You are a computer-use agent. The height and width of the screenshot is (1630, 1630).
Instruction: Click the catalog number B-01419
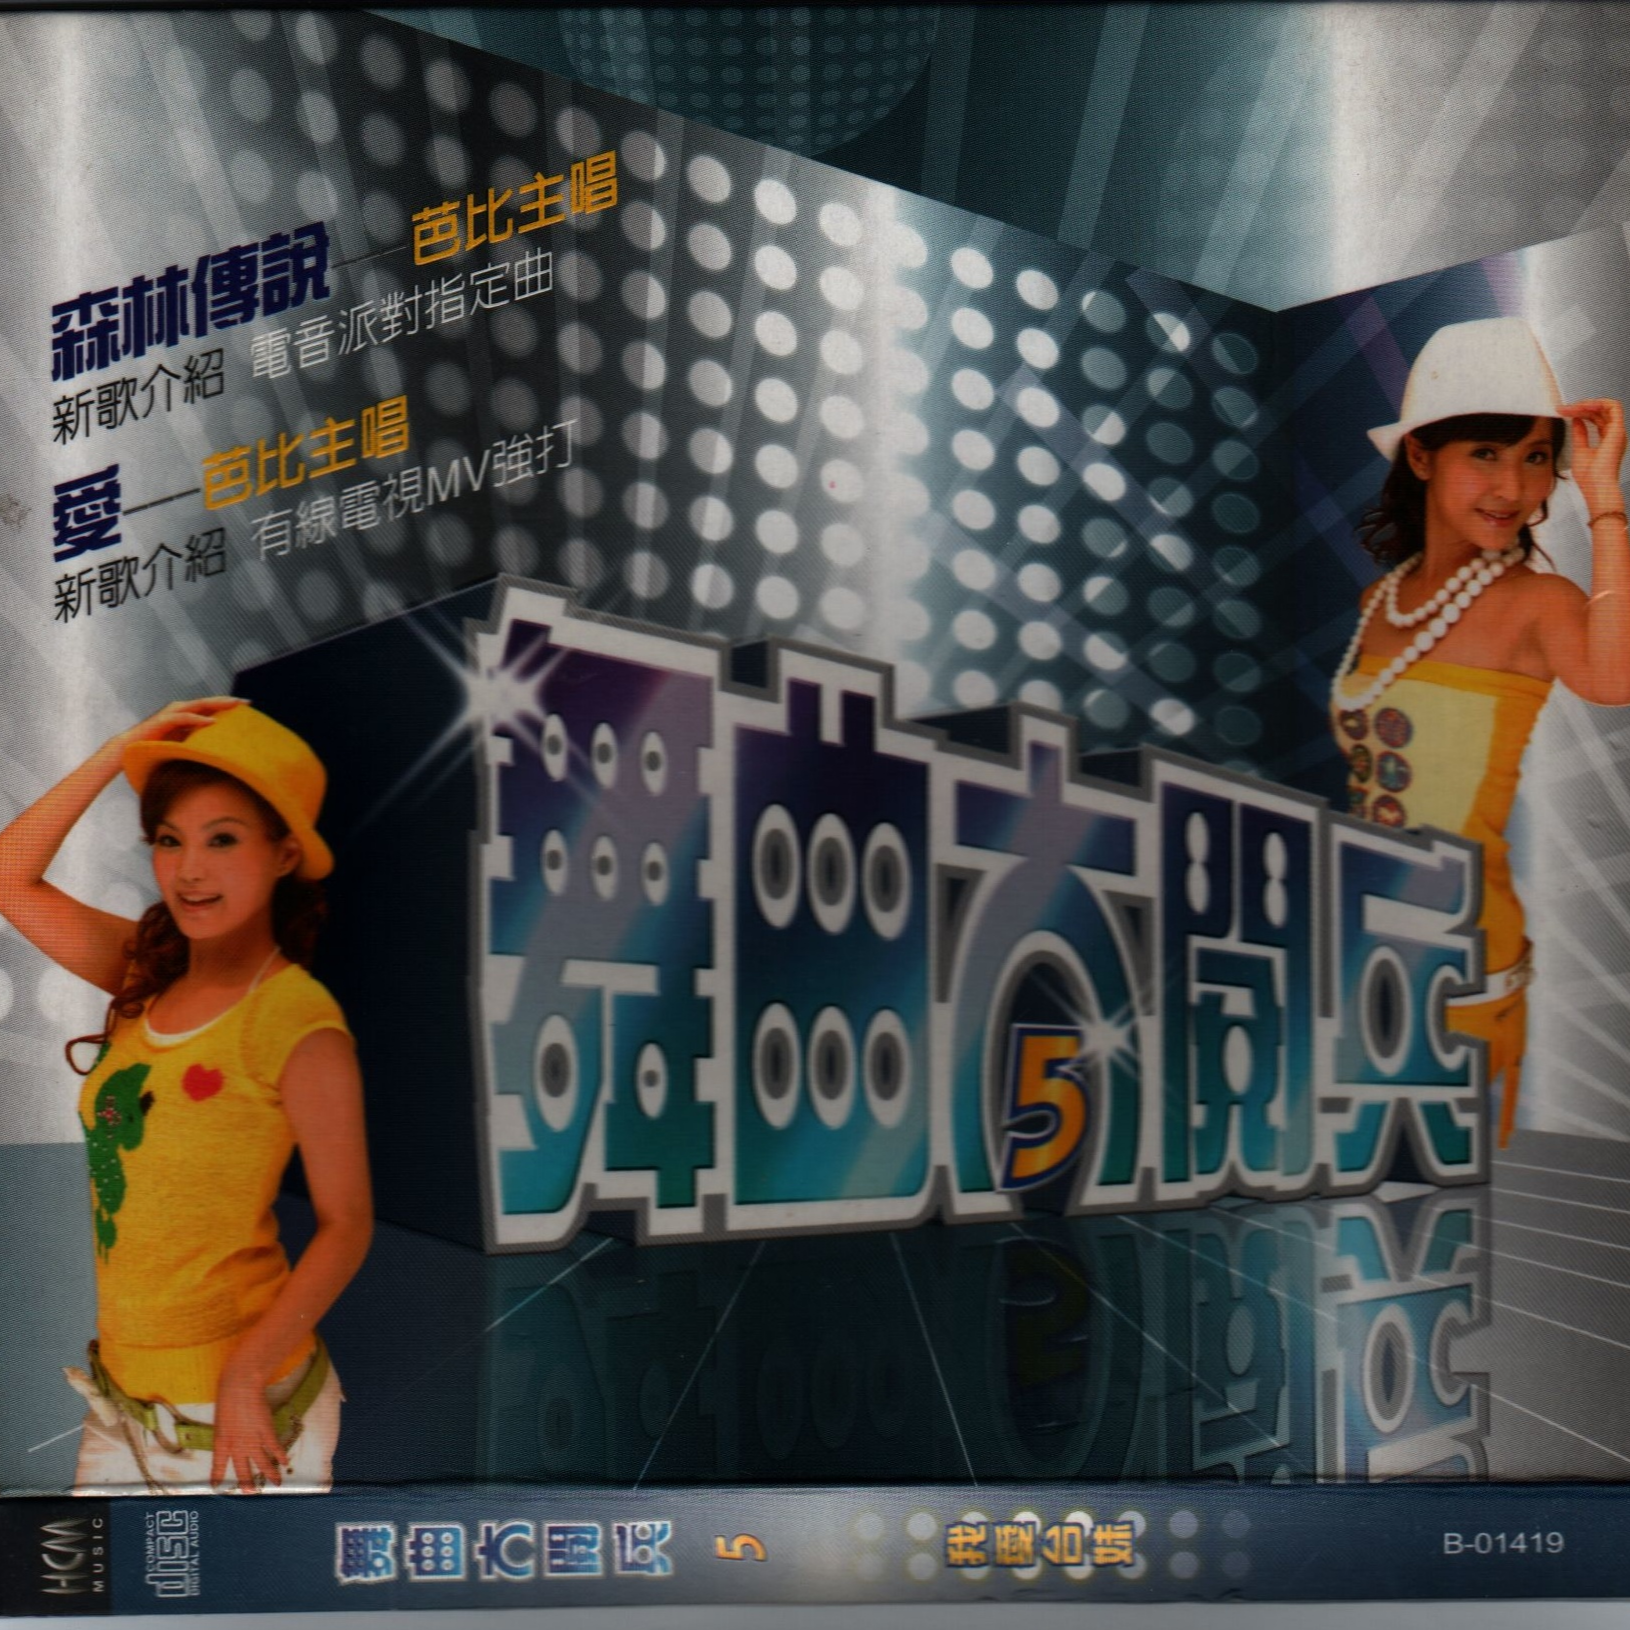click(1503, 1543)
